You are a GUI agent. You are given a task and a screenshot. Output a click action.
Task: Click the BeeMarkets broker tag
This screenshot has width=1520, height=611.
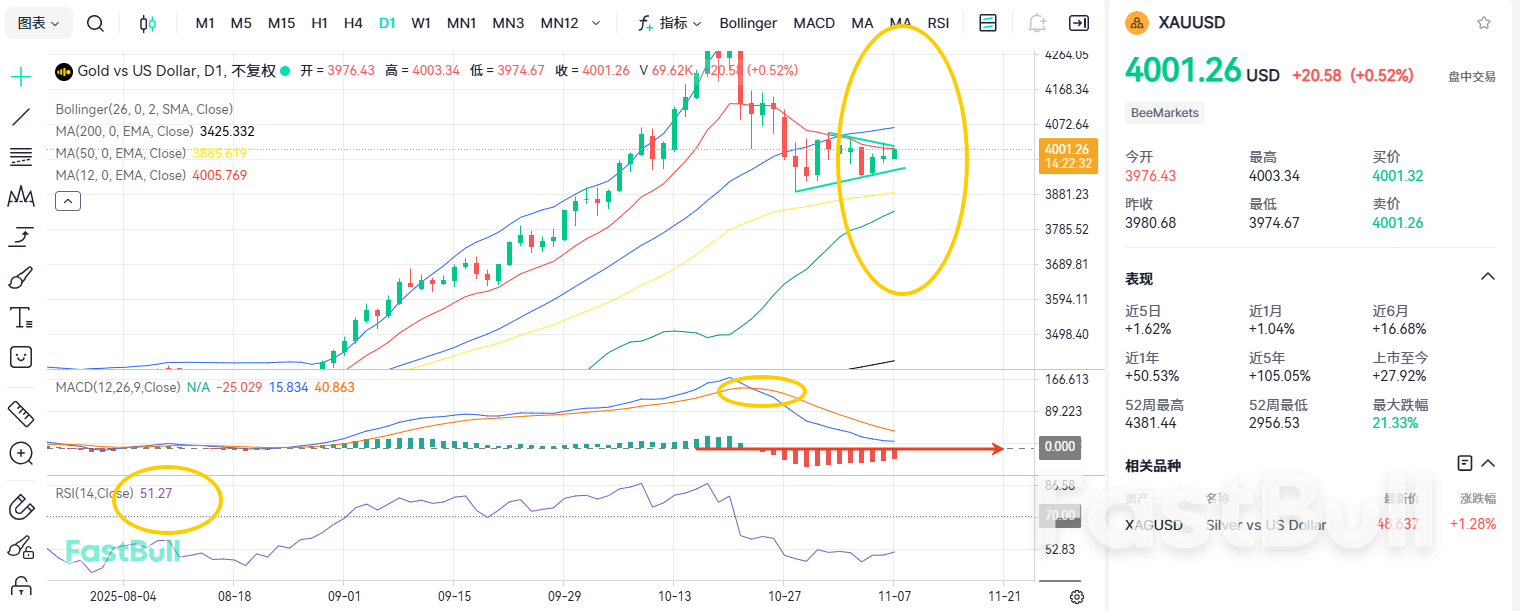point(1164,113)
